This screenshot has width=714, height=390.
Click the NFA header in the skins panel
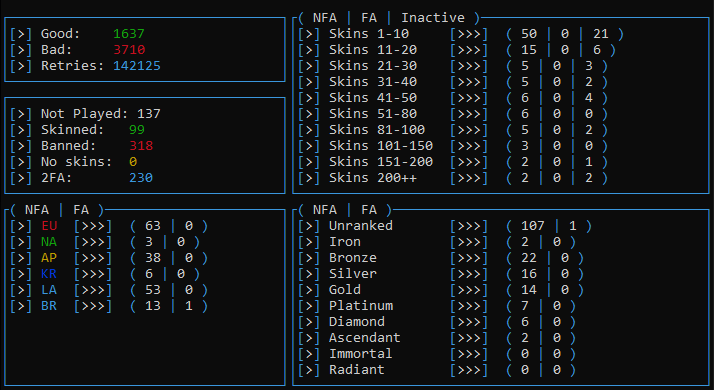(x=325, y=18)
